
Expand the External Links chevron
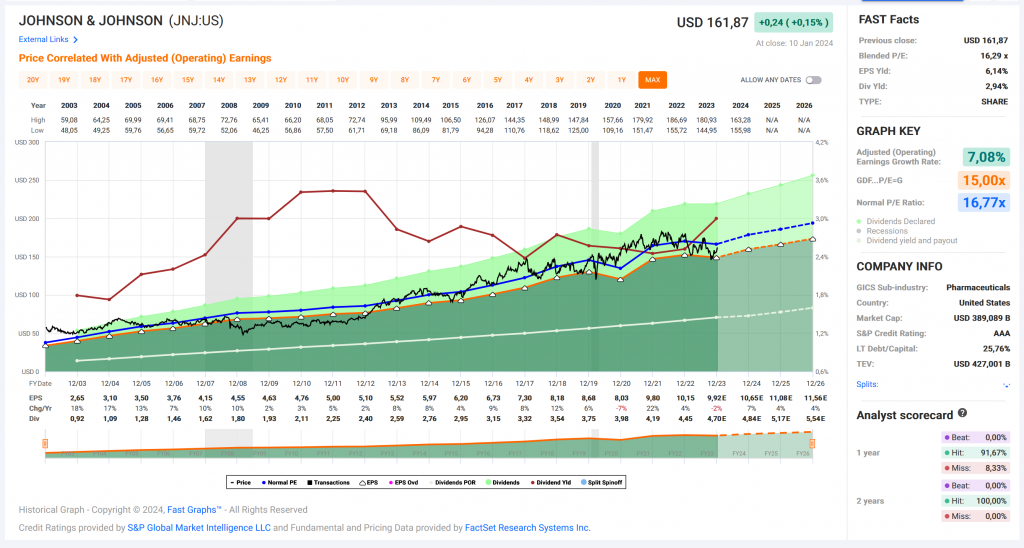point(75,40)
